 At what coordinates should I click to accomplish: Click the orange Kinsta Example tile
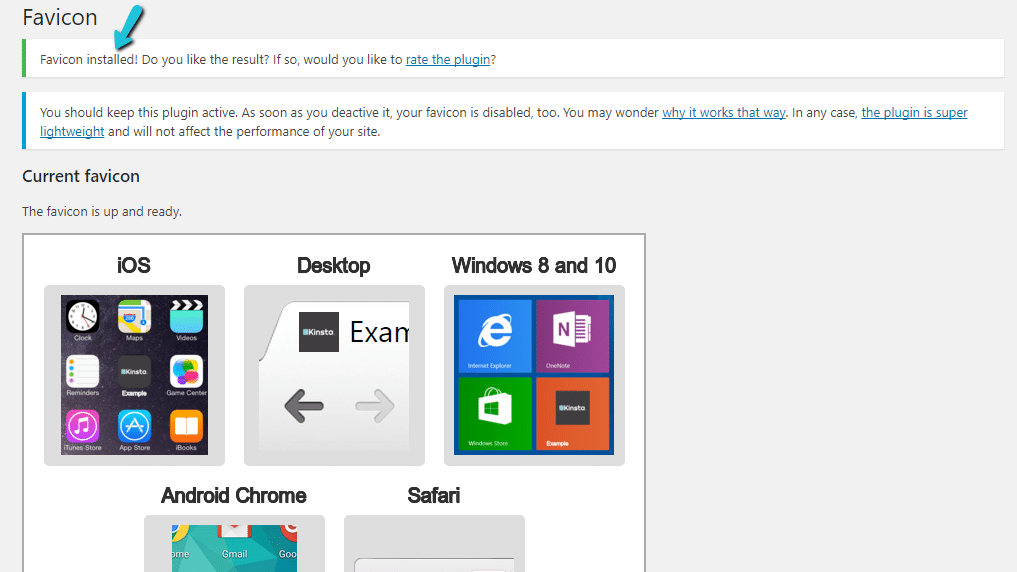(x=573, y=413)
